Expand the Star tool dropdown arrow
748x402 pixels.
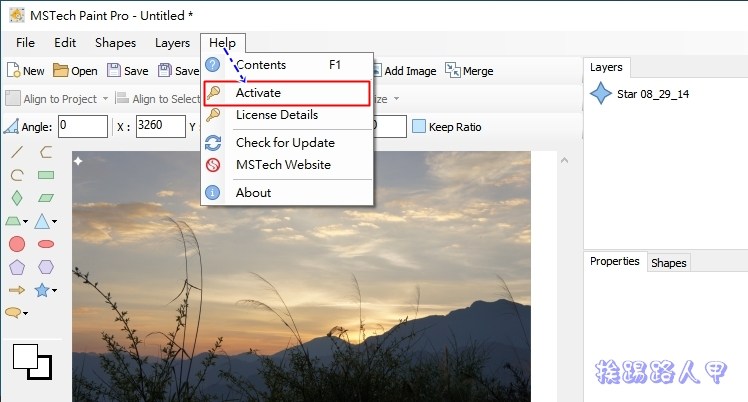(x=54, y=290)
